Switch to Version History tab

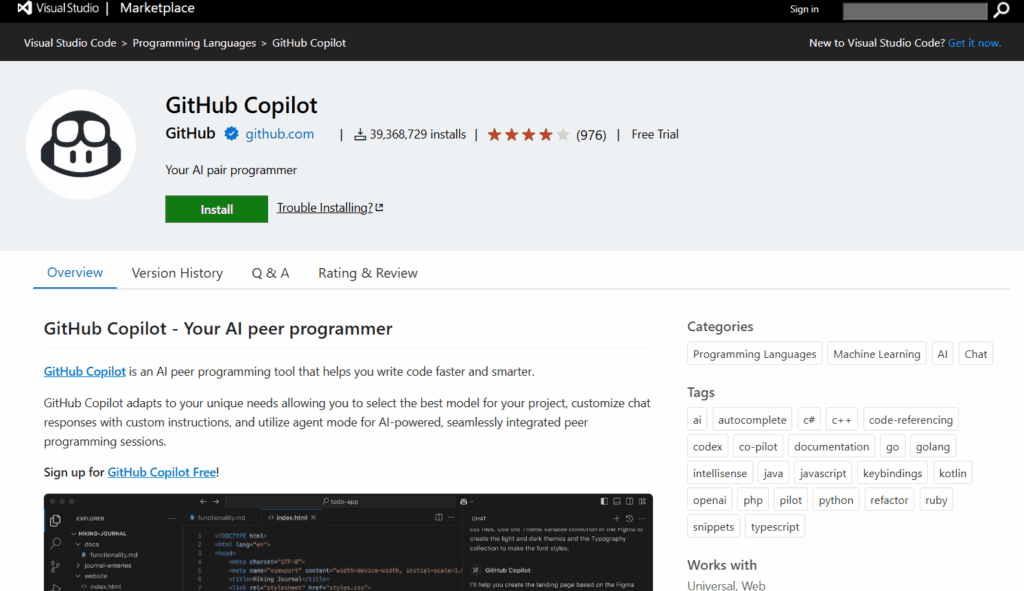pyautogui.click(x=177, y=273)
